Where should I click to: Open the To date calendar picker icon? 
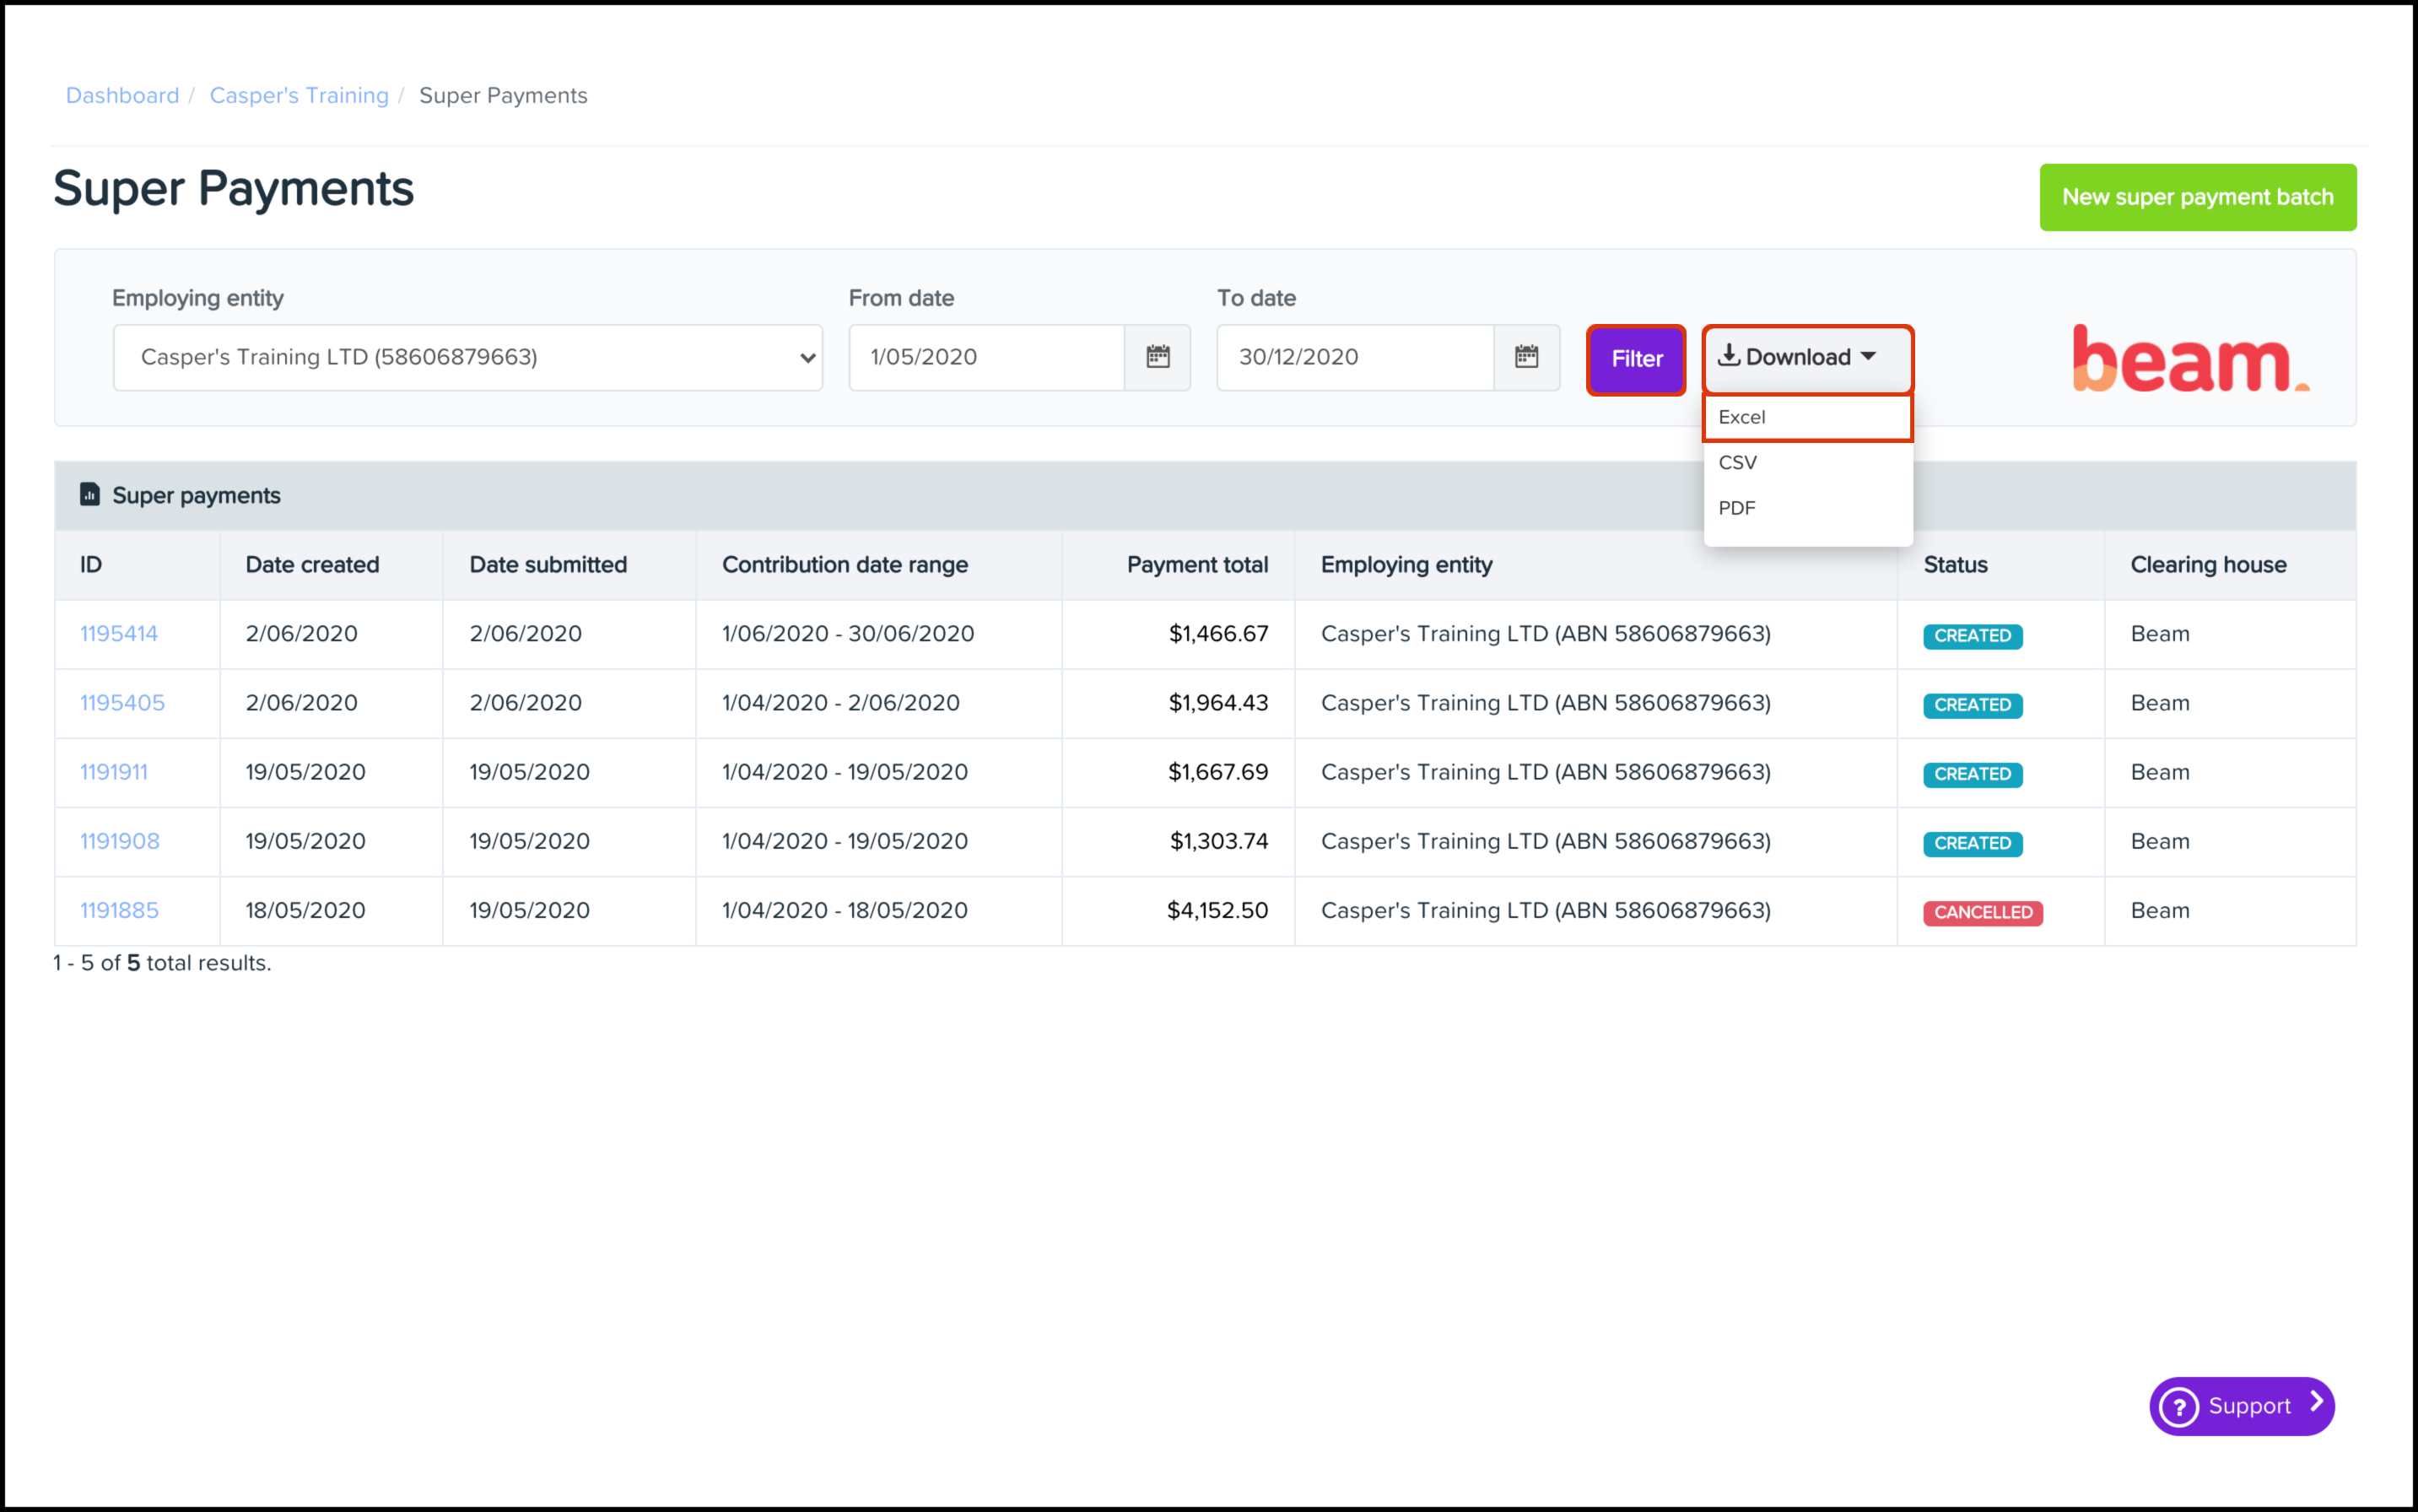click(x=1526, y=357)
